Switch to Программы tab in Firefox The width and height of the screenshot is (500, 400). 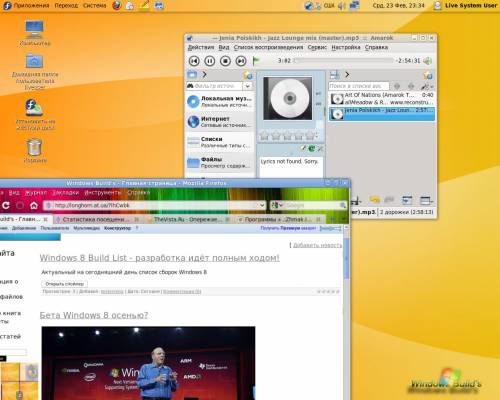point(280,219)
